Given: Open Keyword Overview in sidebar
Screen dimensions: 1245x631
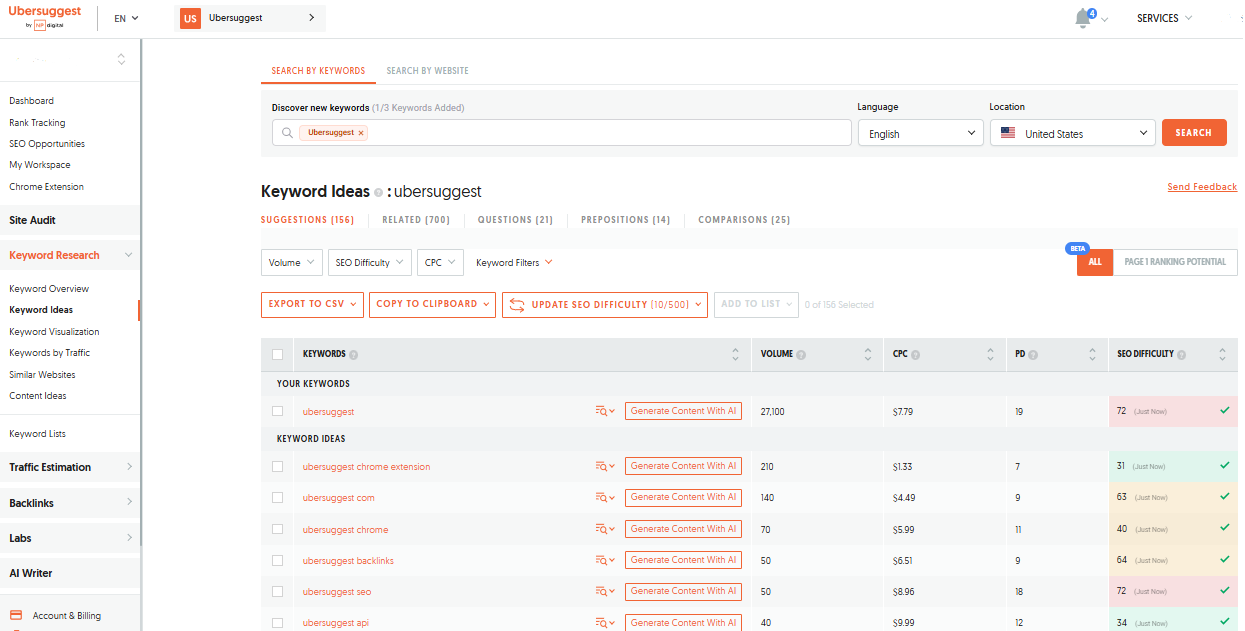Looking at the screenshot, I should pyautogui.click(x=49, y=289).
